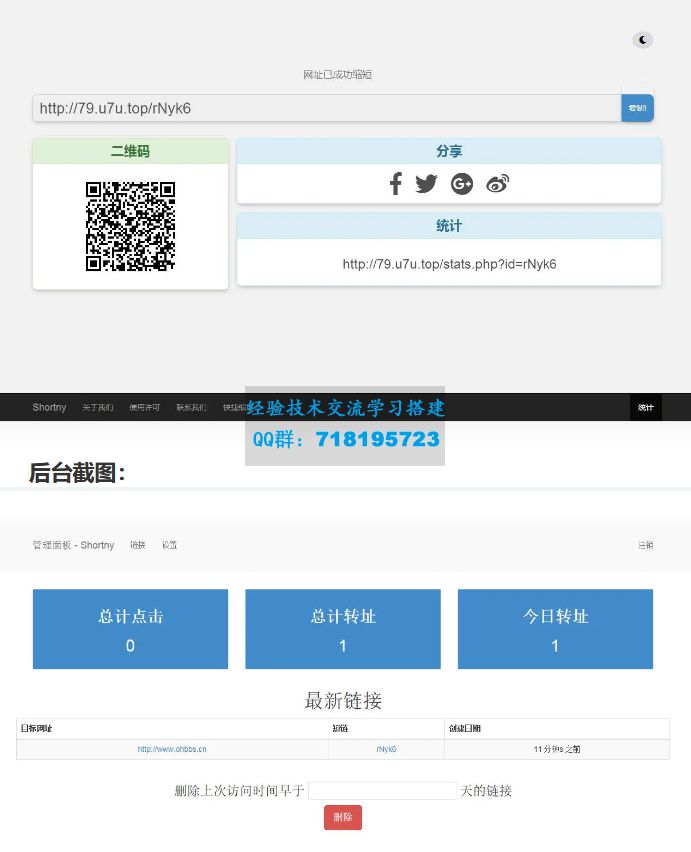Screen dimensions: 691x852
Task: Share the link on Facebook
Action: tap(396, 184)
